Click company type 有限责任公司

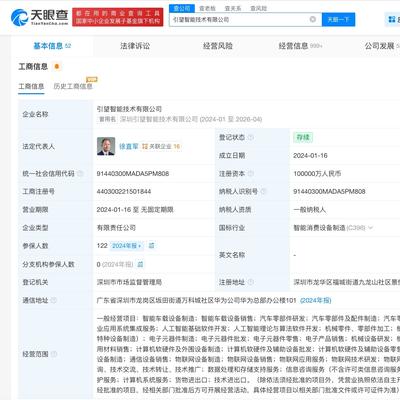(116, 228)
